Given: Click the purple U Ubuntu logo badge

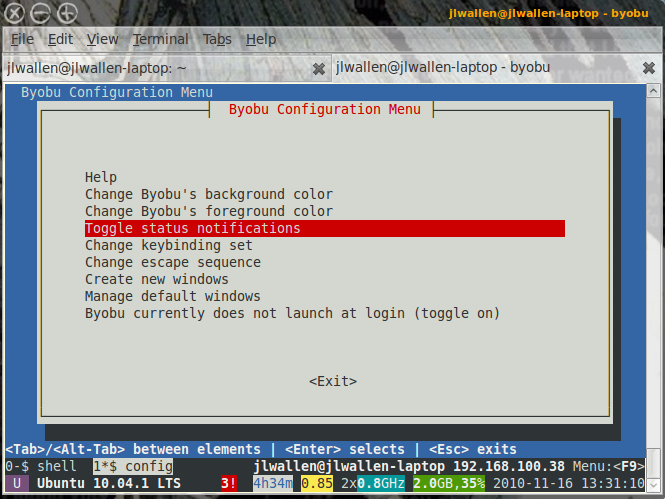Looking at the screenshot, I should click(17, 484).
